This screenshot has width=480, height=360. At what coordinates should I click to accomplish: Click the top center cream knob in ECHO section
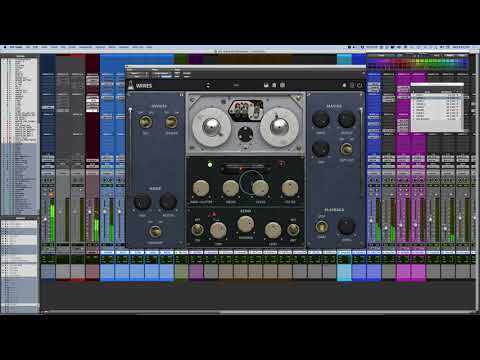[x=246, y=224]
